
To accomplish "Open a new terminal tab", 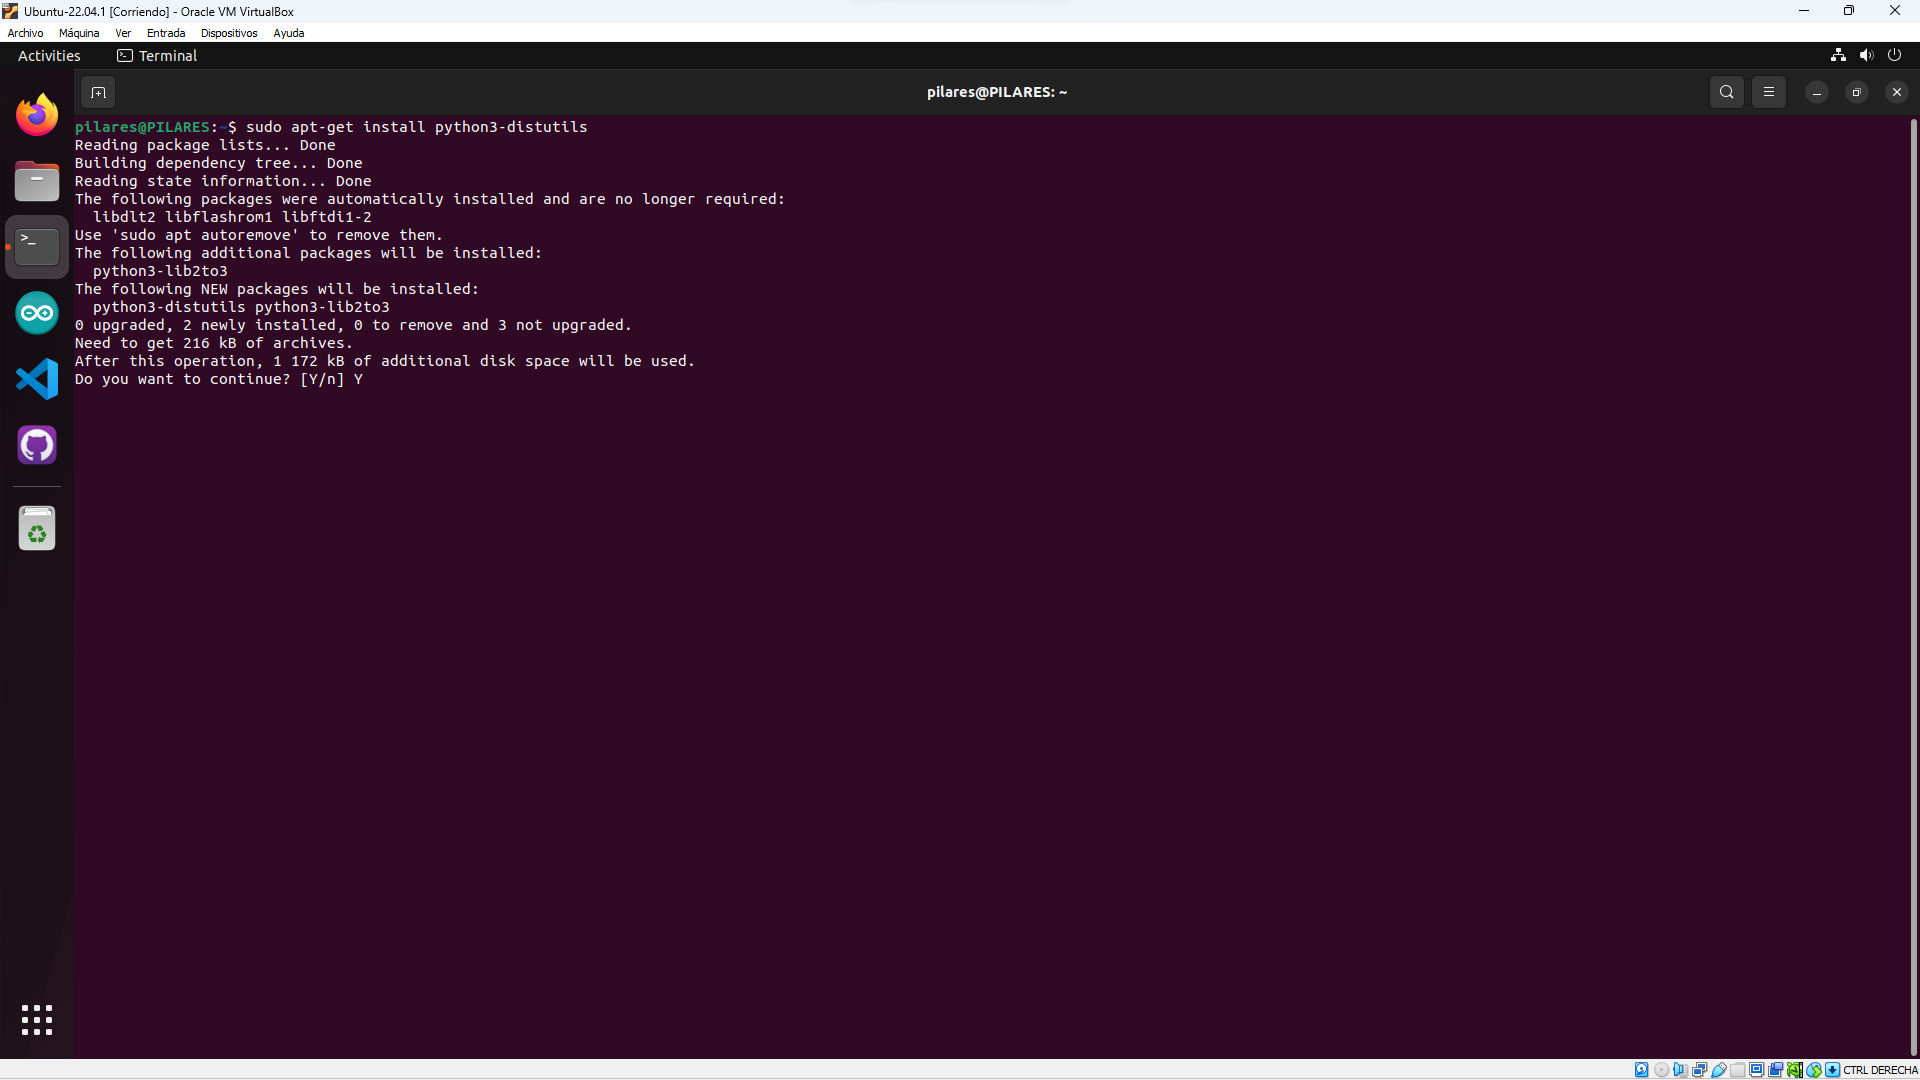I will click(x=98, y=92).
